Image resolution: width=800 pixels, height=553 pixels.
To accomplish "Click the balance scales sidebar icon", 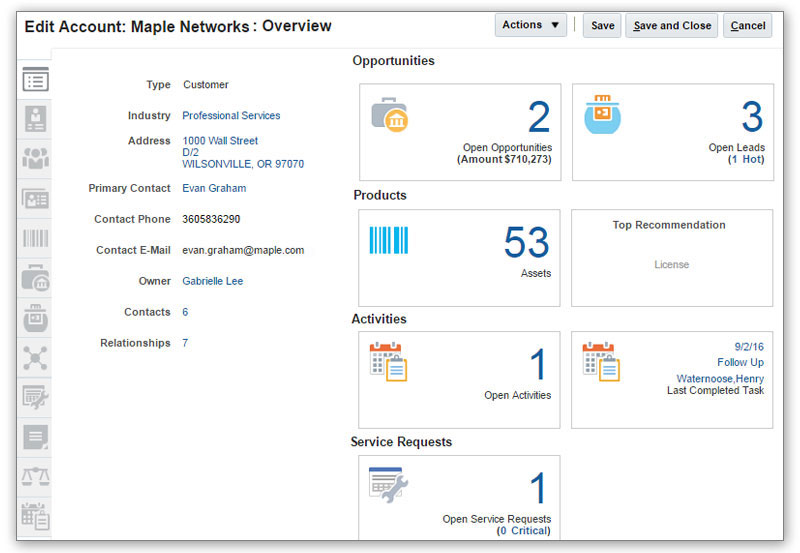I will point(35,476).
